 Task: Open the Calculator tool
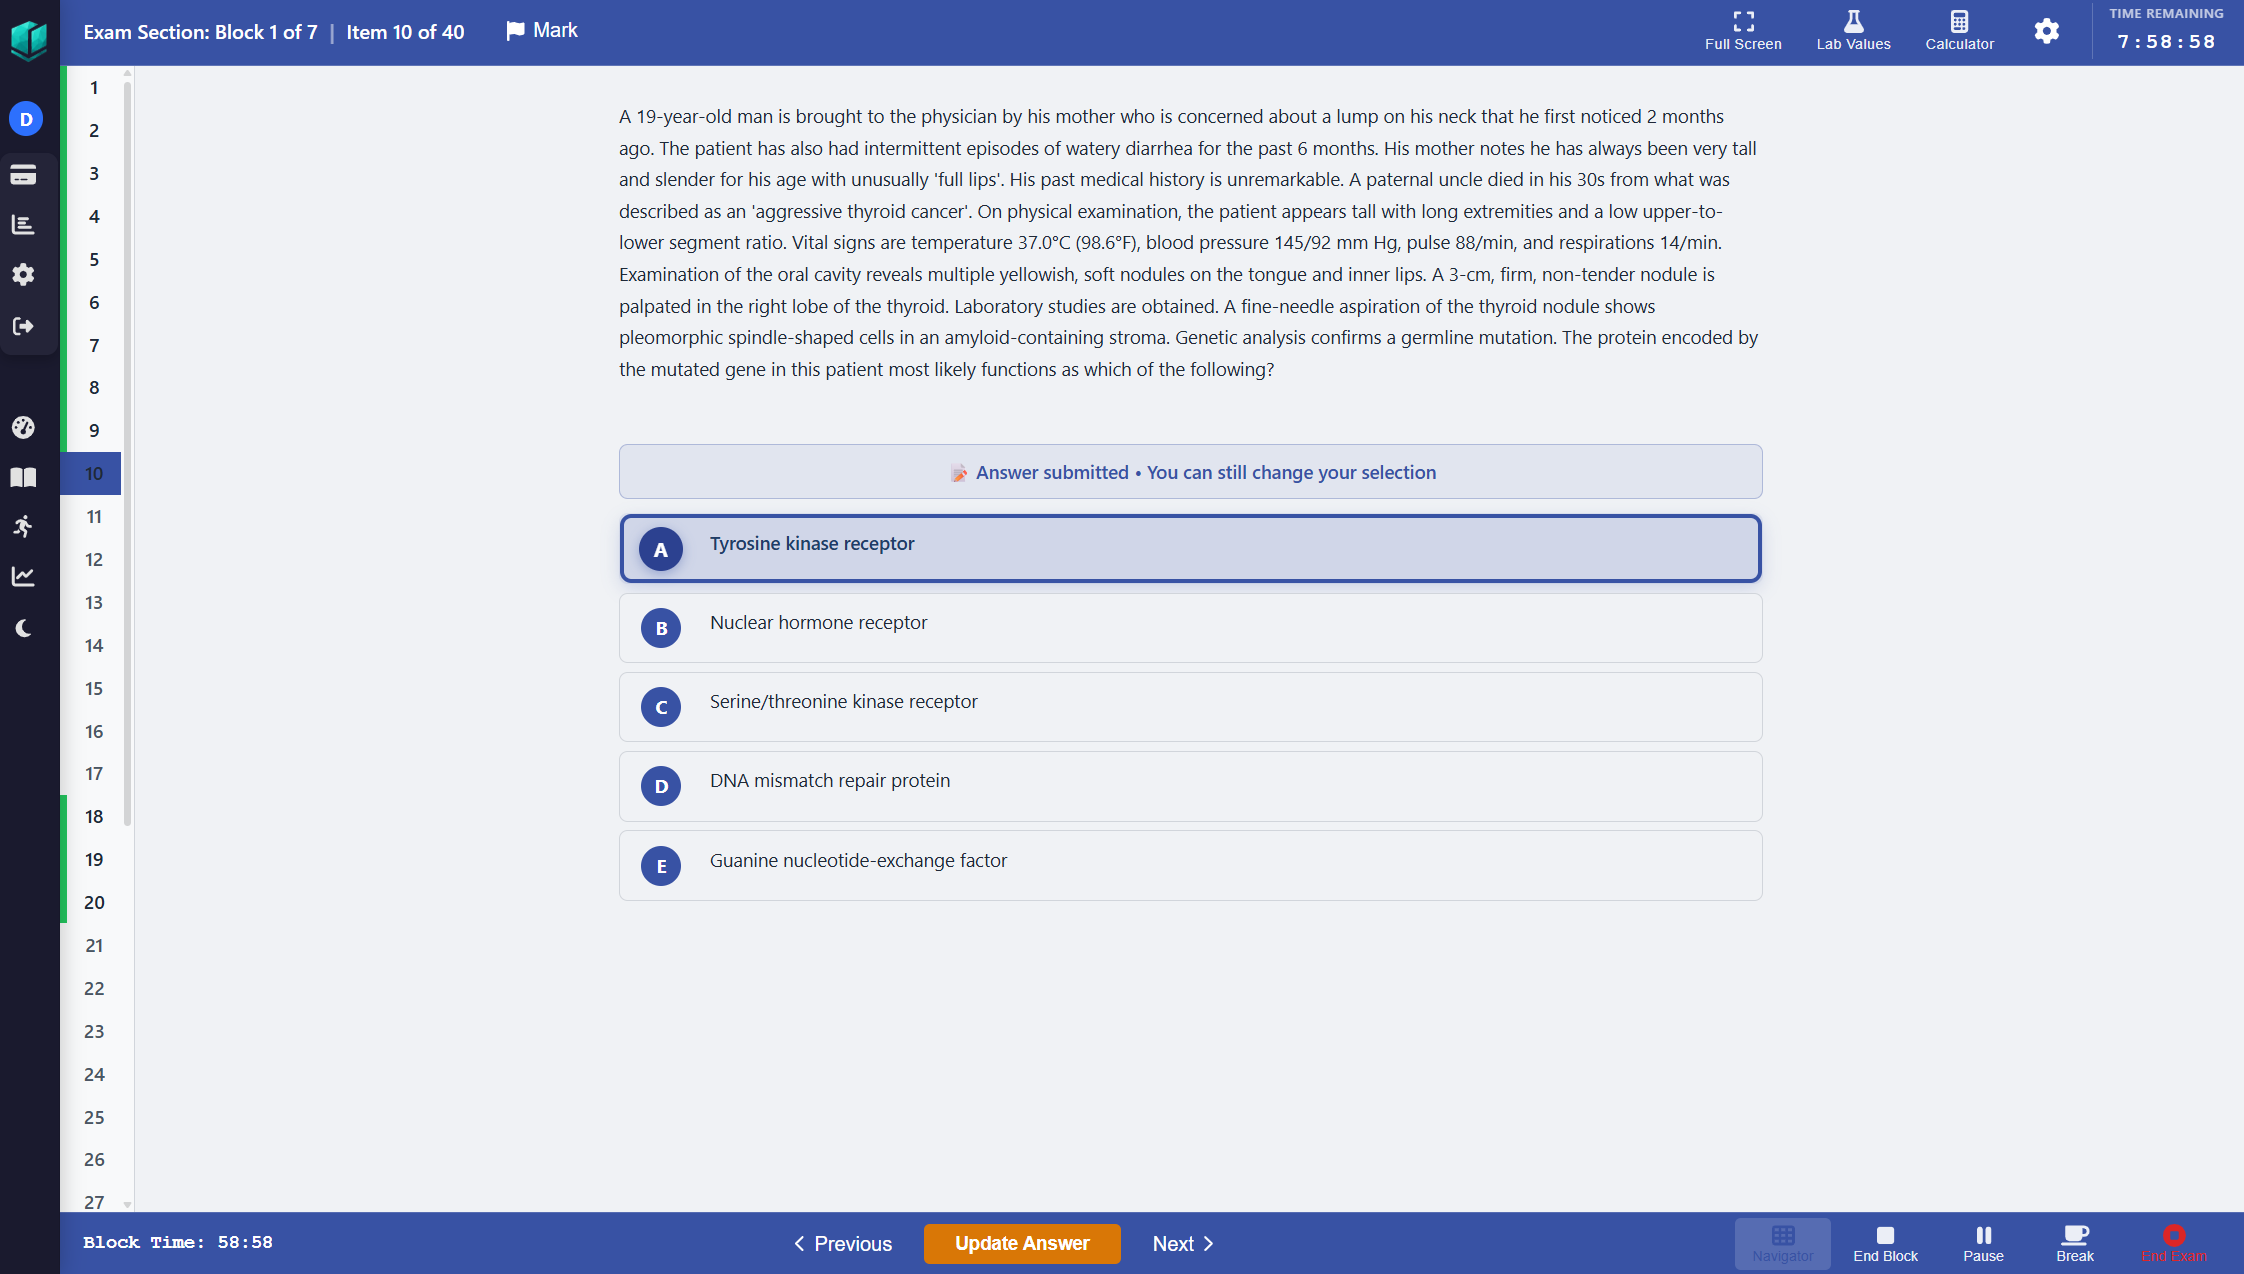(x=1959, y=30)
